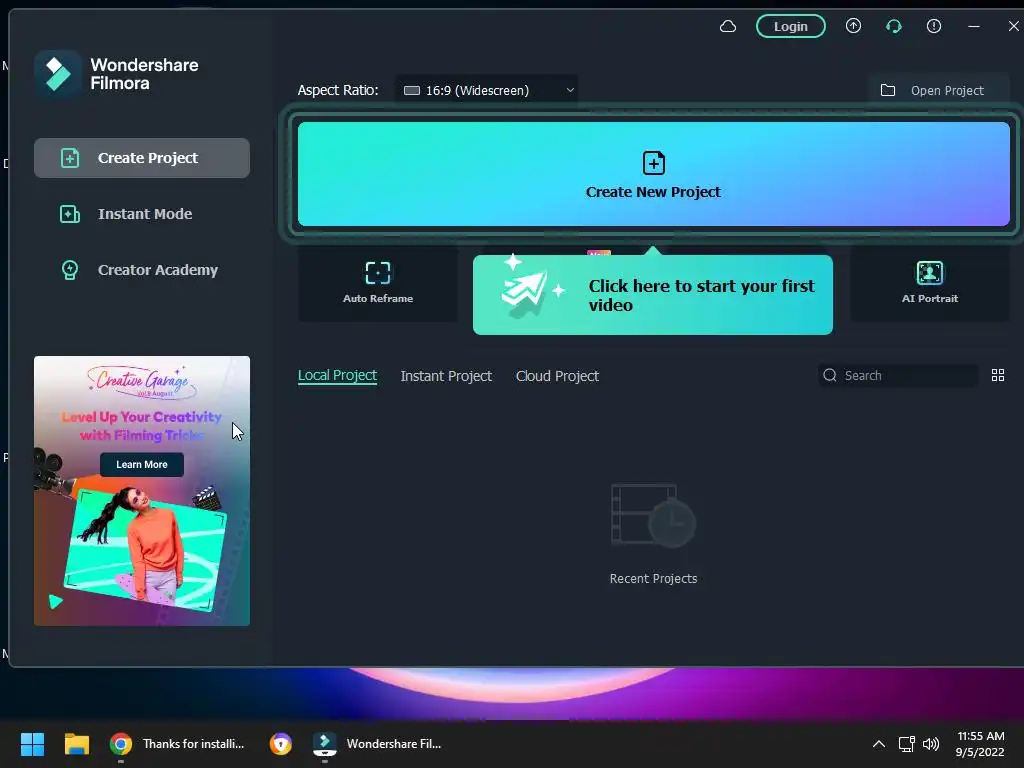Click into the project Search field
The image size is (1024, 768).
click(898, 376)
